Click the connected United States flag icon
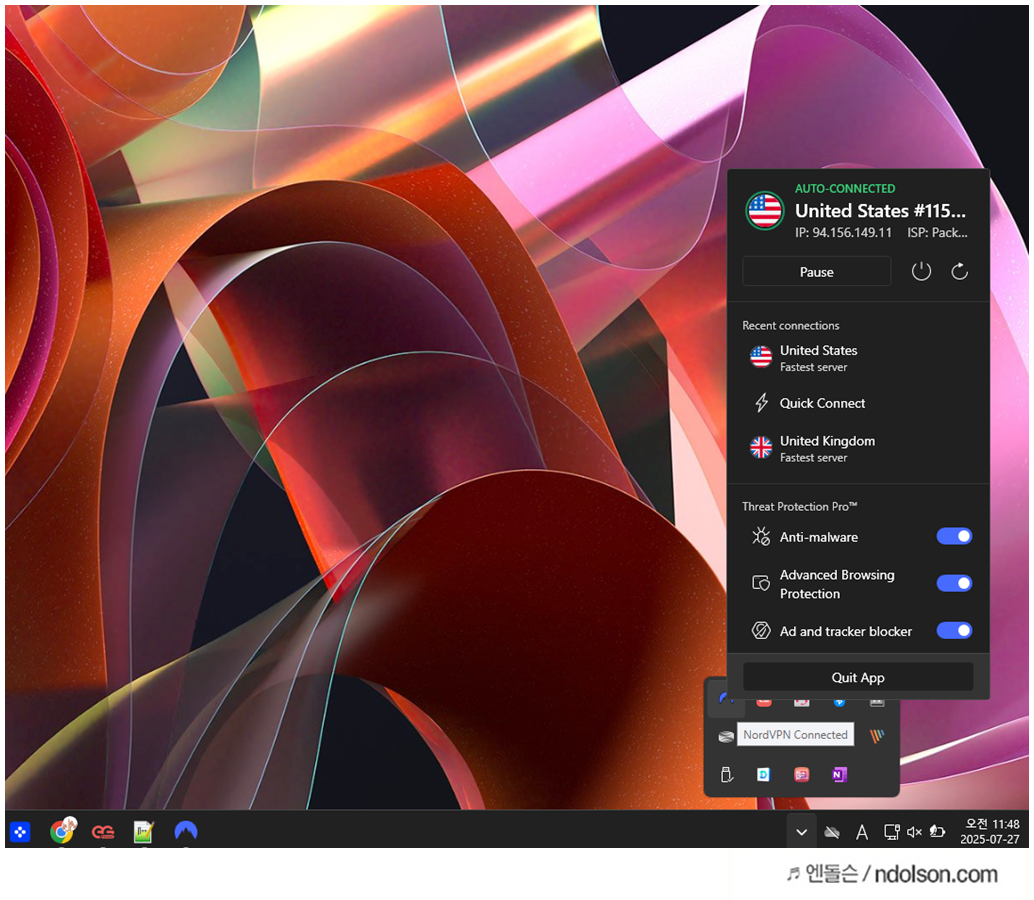1034x900 pixels. click(764, 210)
